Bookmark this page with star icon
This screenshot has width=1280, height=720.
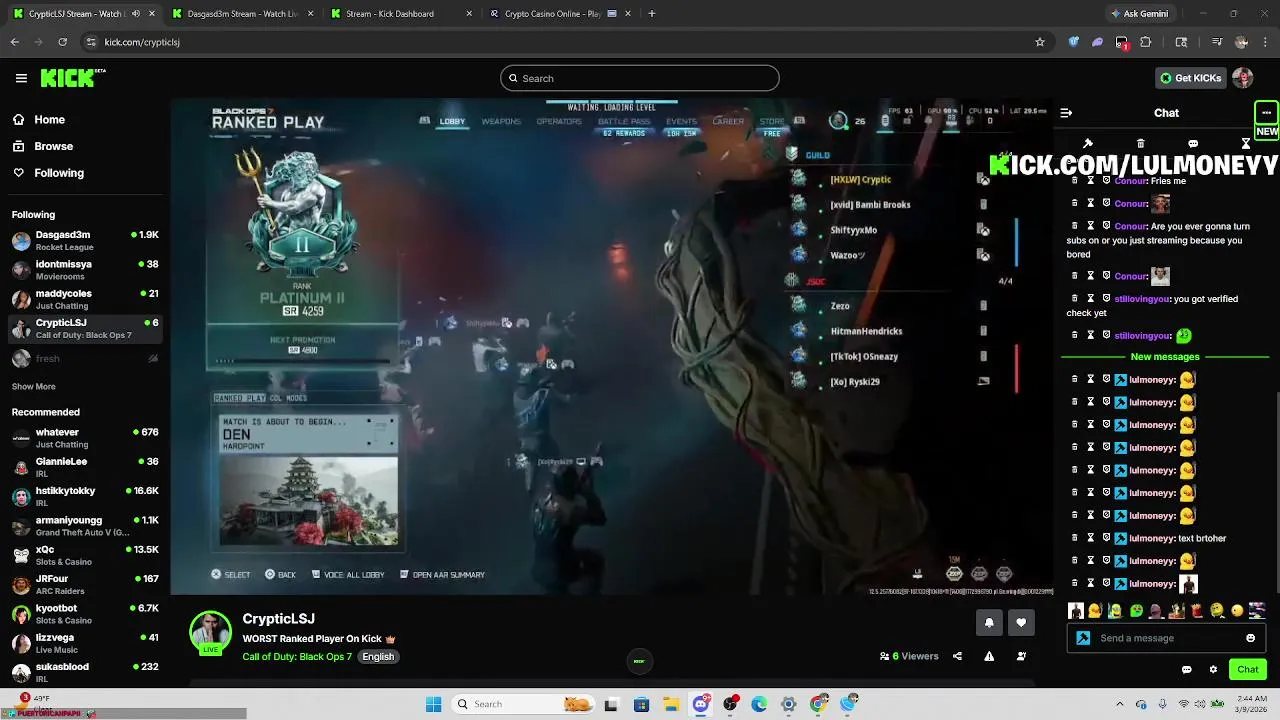(x=1040, y=42)
